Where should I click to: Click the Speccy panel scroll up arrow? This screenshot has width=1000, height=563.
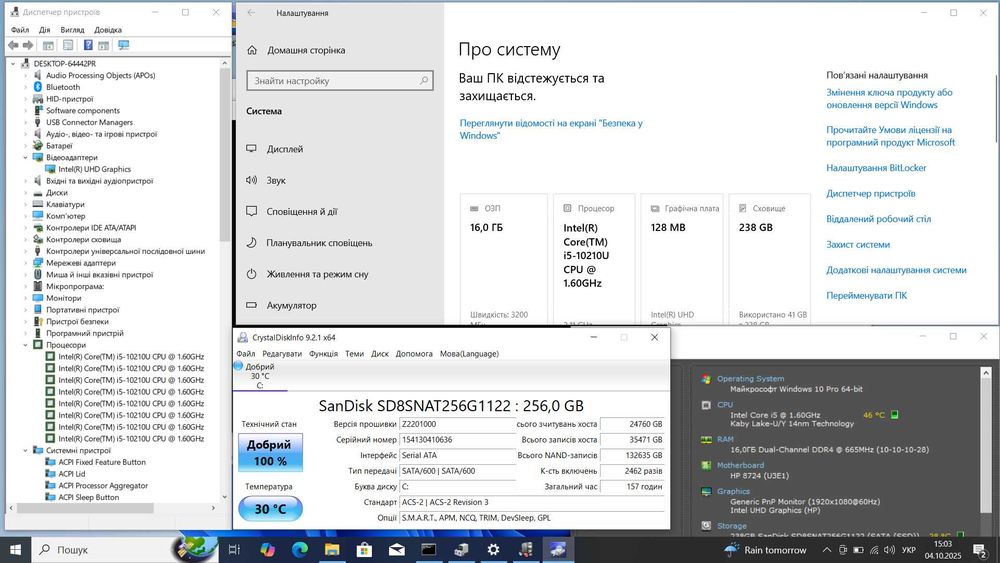(986, 372)
